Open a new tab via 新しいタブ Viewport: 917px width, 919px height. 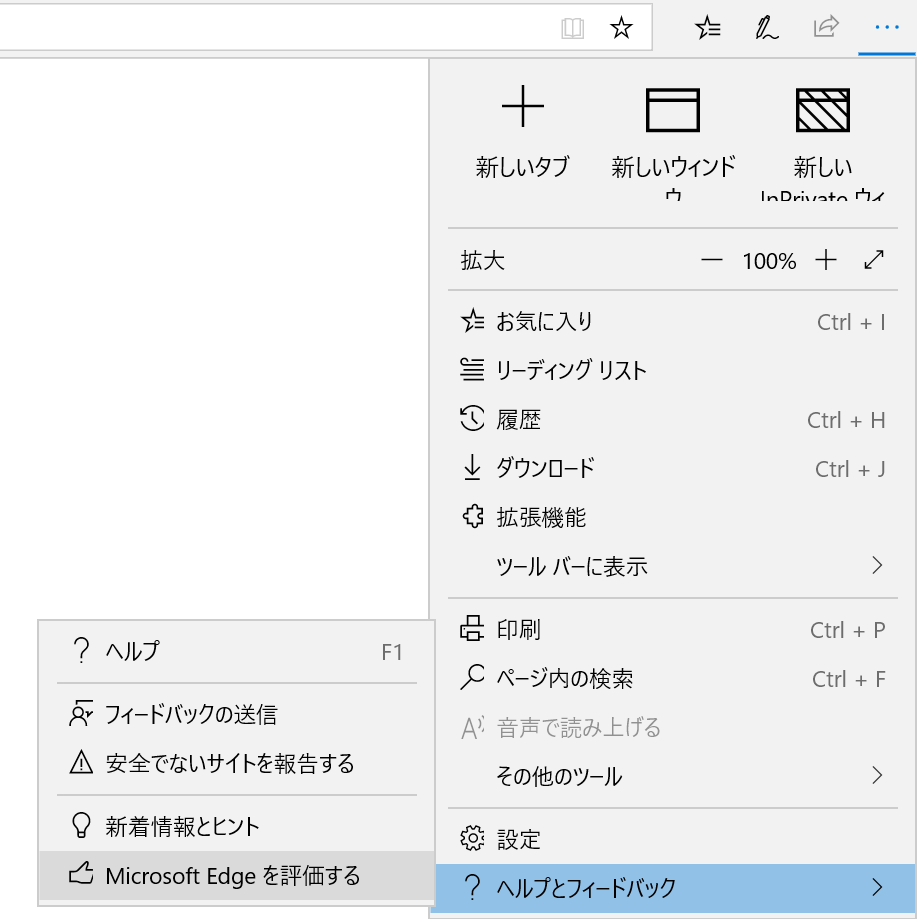click(x=523, y=132)
